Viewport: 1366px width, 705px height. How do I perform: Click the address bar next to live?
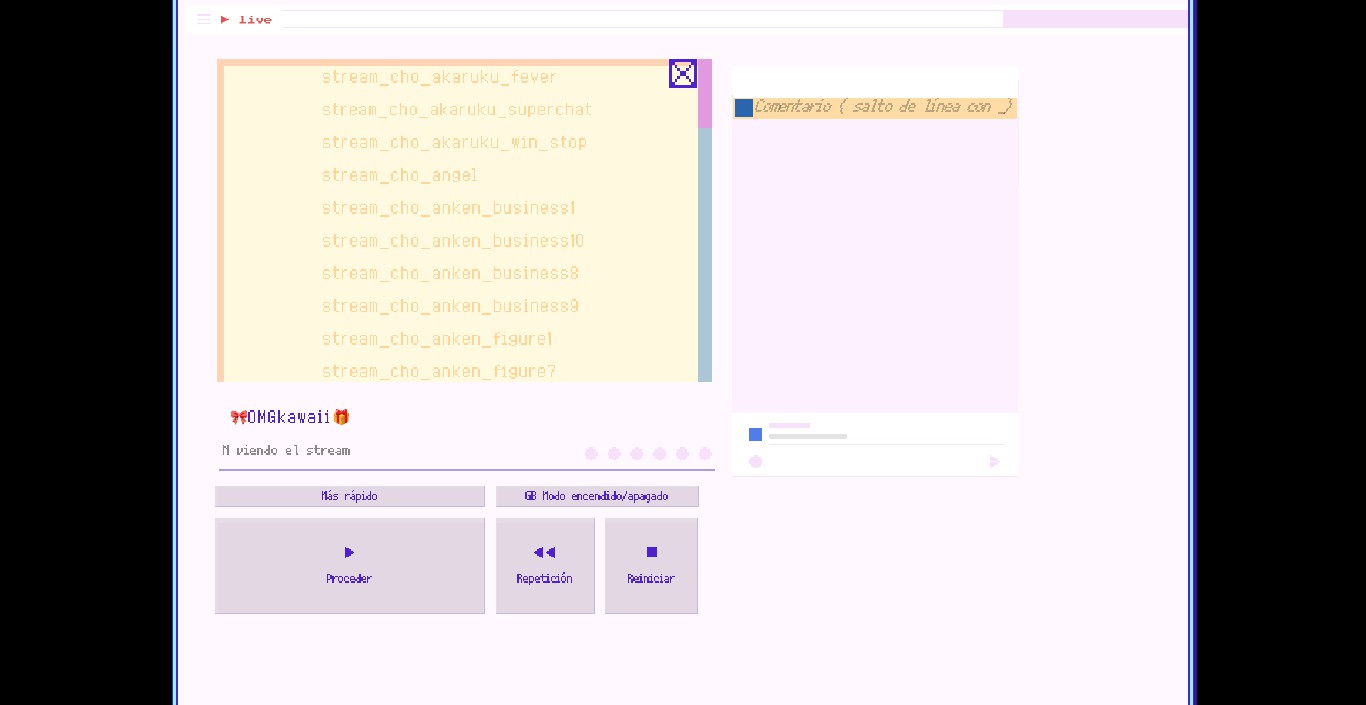coord(643,19)
